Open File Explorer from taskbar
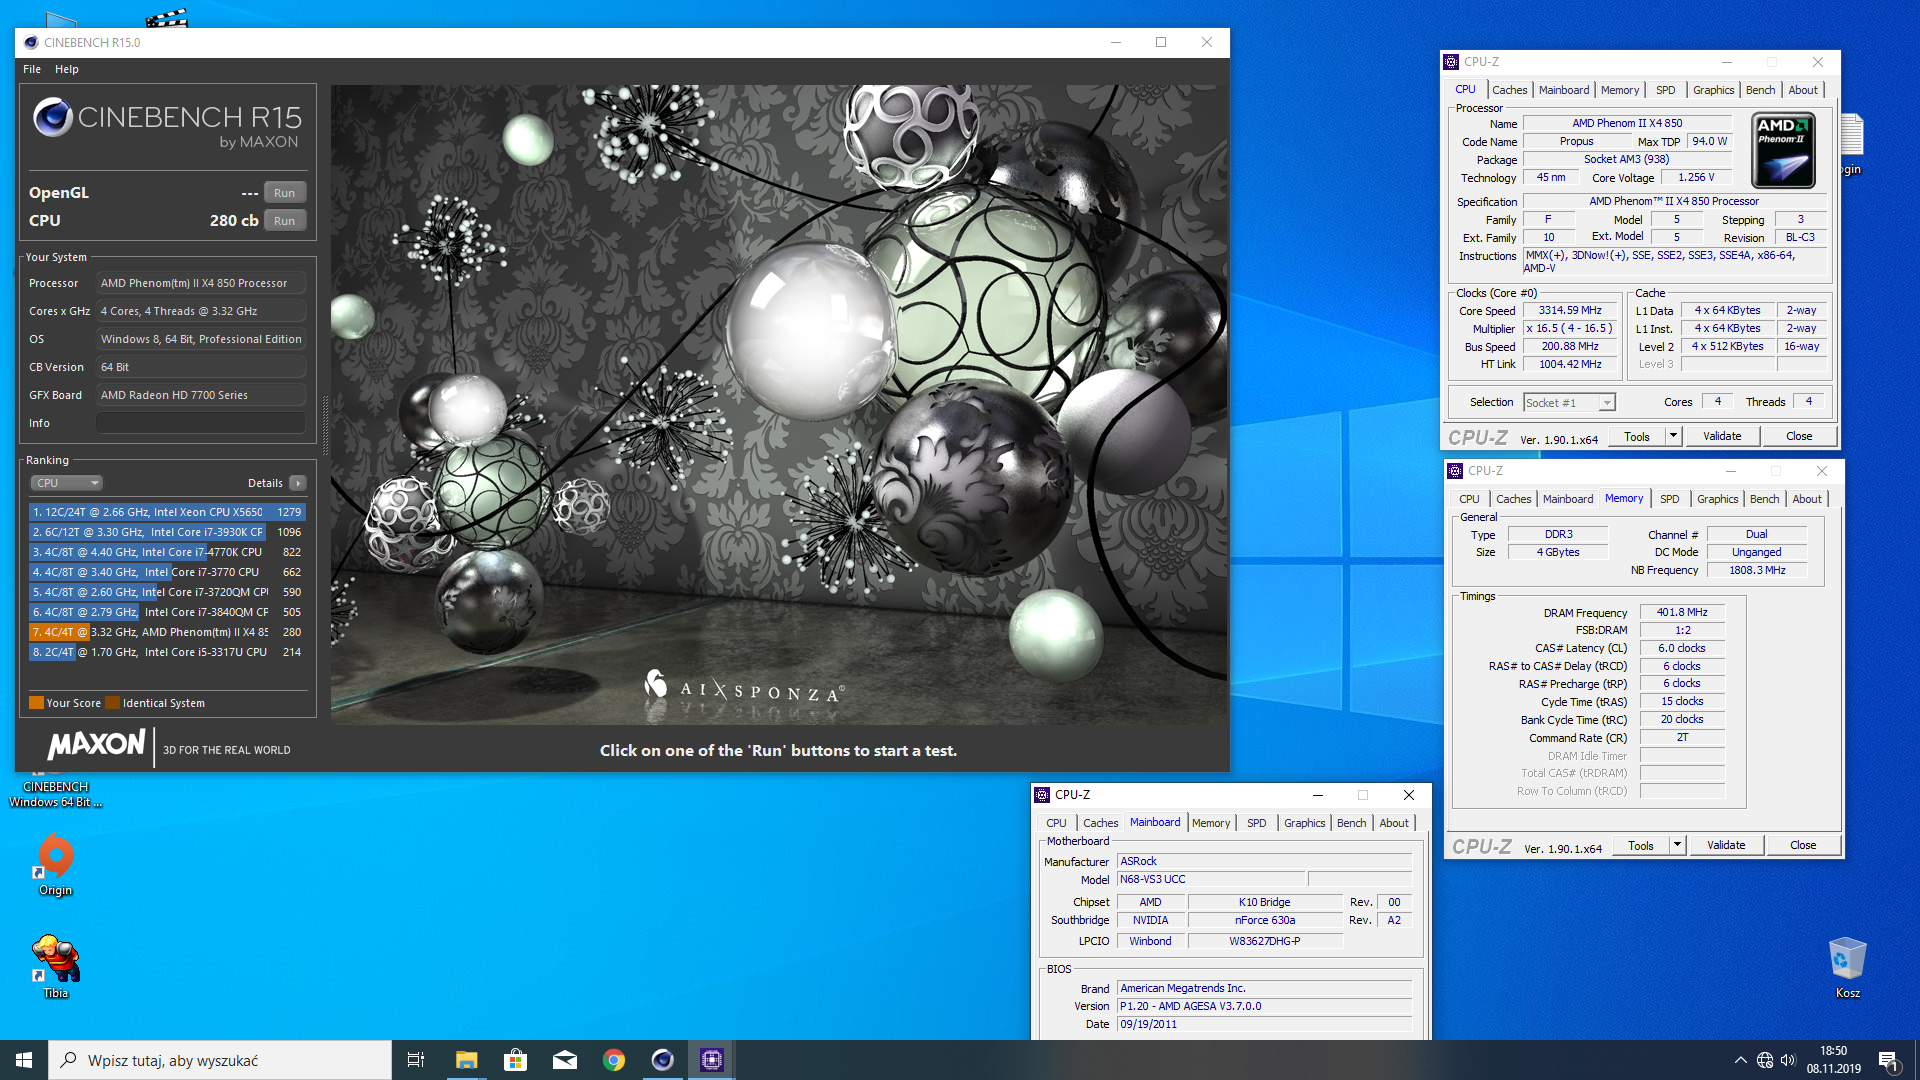 coord(466,1060)
